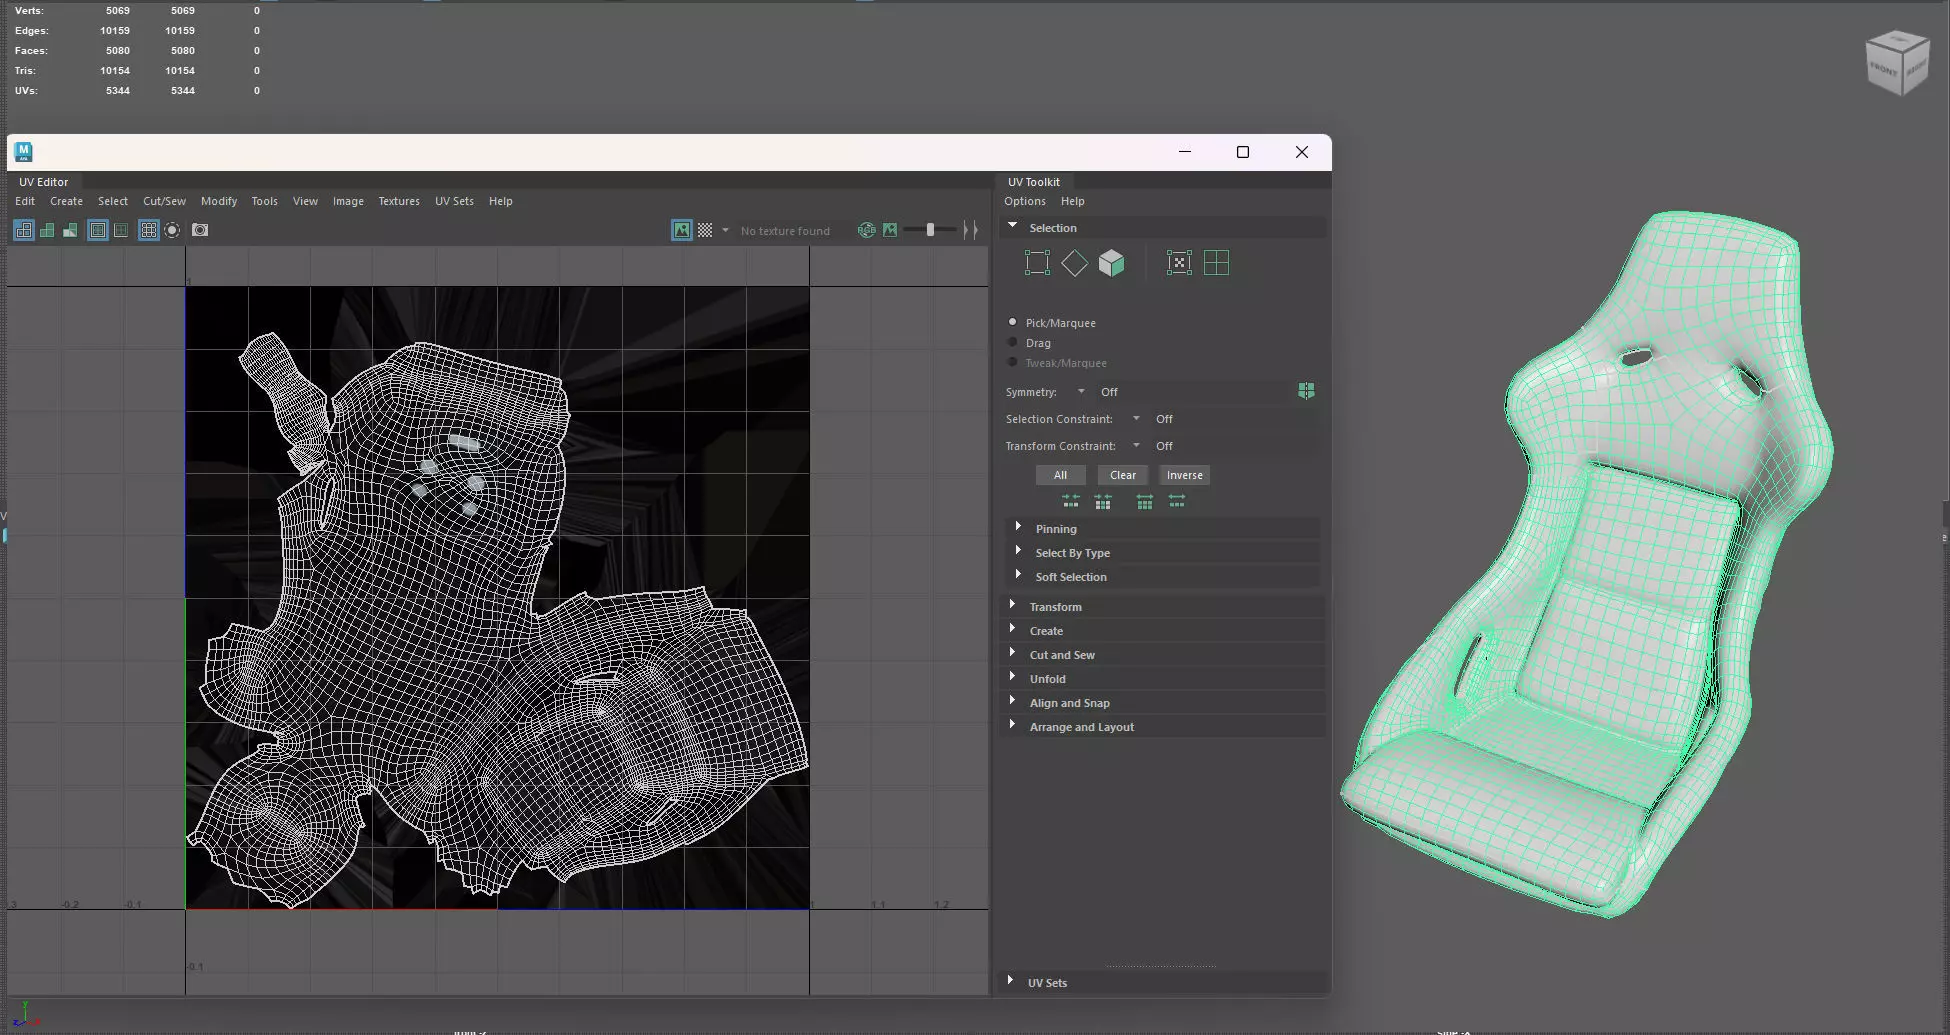Open the UV Sets menu in the menu bar
The width and height of the screenshot is (1950, 1035).
454,201
